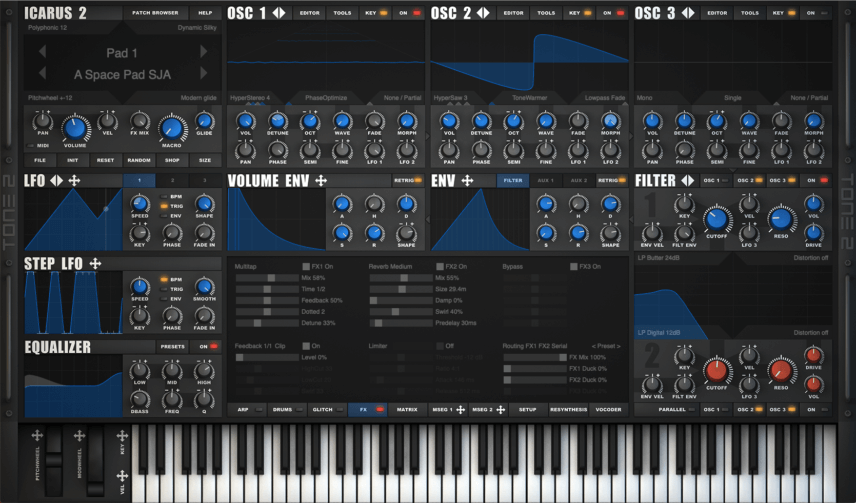Click the HELP button
The height and width of the screenshot is (503, 856).
pos(205,13)
